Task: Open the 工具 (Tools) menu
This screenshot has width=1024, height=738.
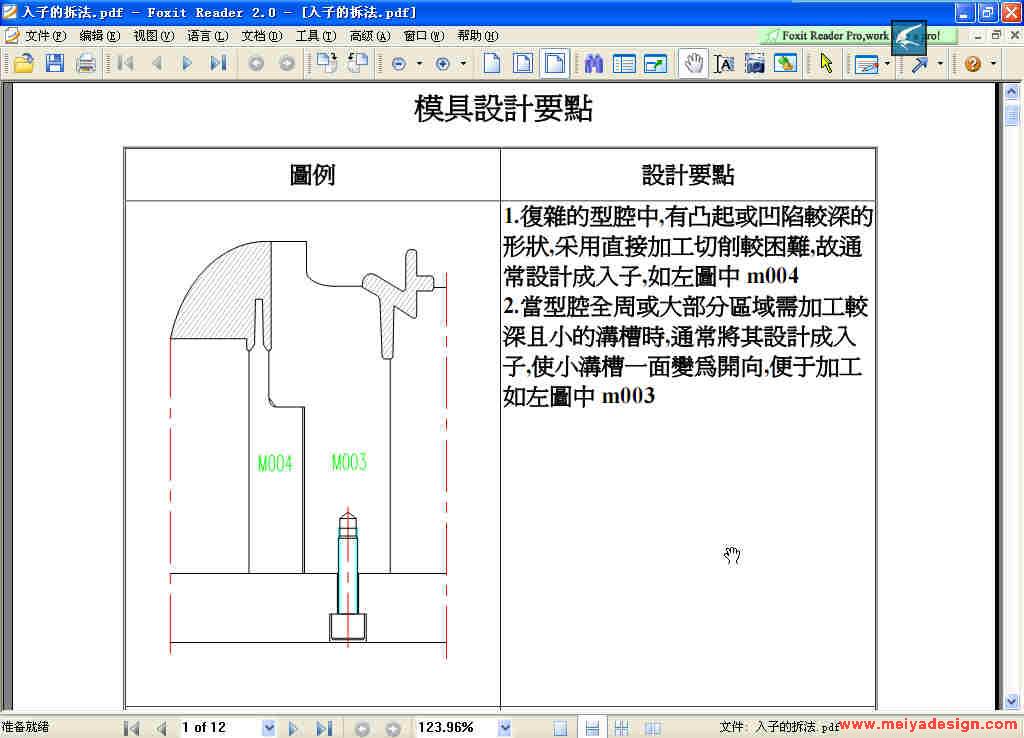Action: tap(315, 36)
